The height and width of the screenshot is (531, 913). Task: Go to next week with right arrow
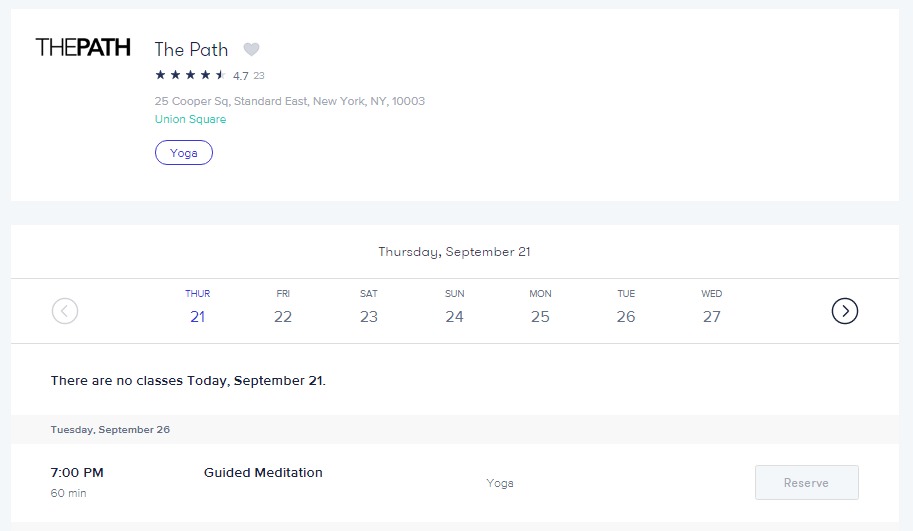(845, 311)
